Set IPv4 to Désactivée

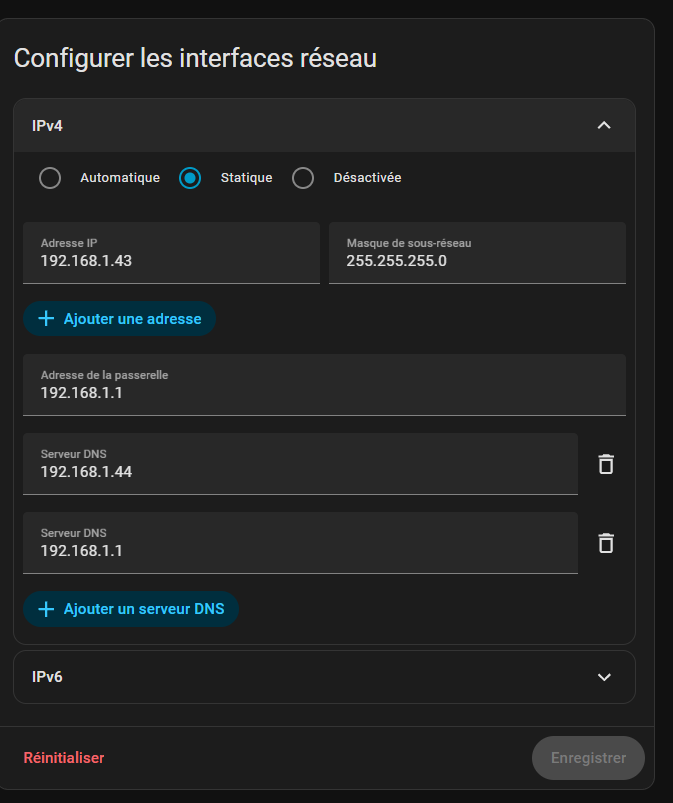pyautogui.click(x=303, y=178)
